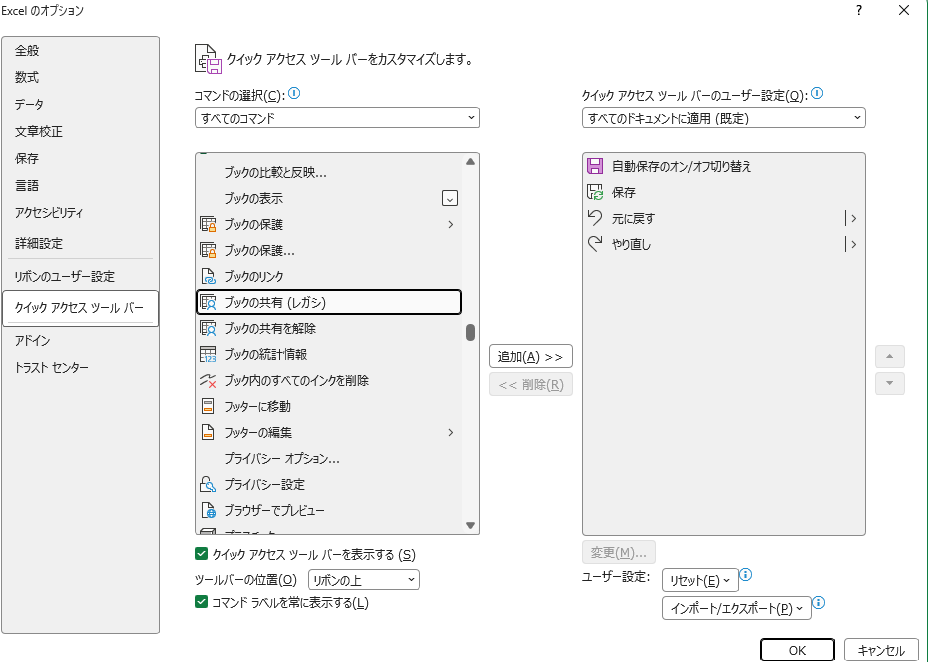Click the ブックの共有 (レガシ) icon
The width and height of the screenshot is (928, 662).
click(x=208, y=302)
